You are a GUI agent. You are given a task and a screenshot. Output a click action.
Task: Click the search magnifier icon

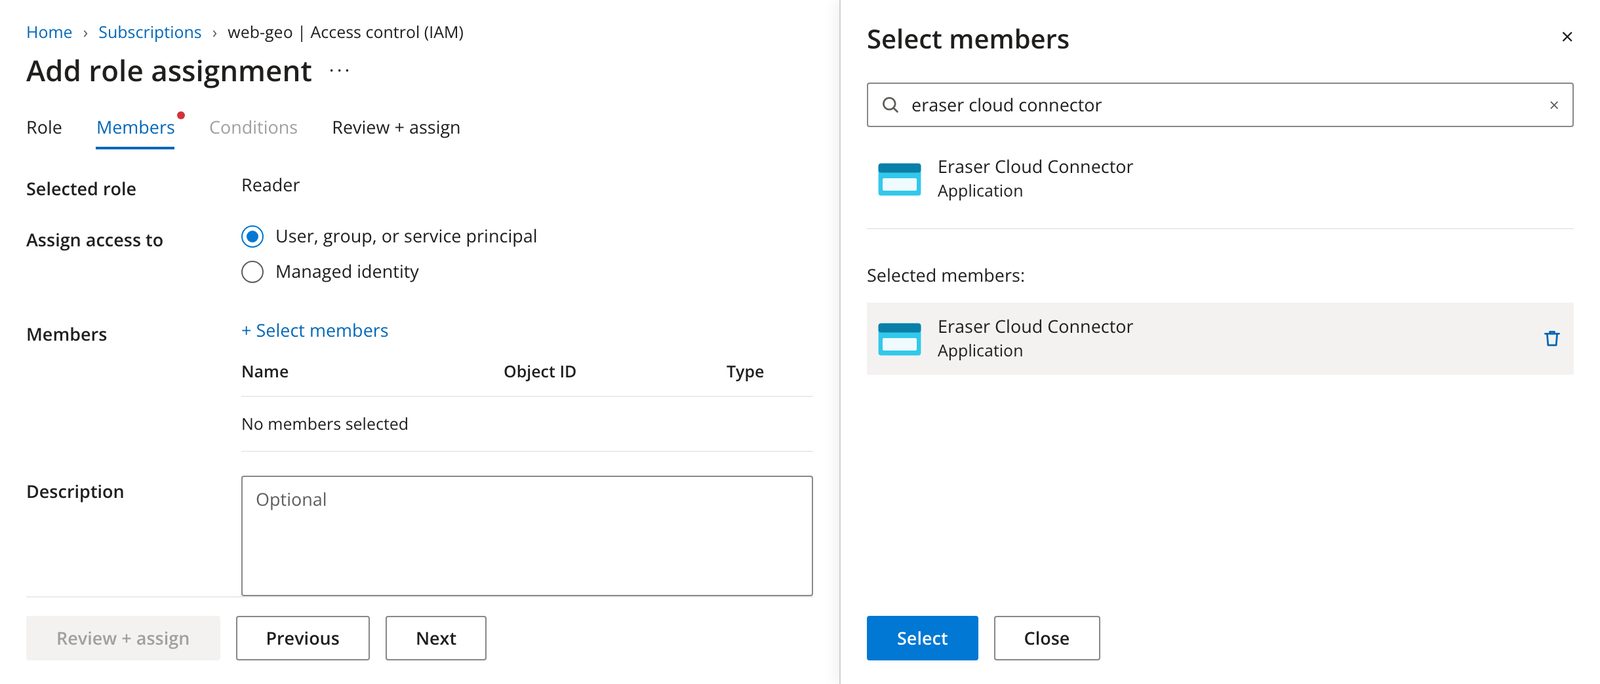click(x=890, y=105)
